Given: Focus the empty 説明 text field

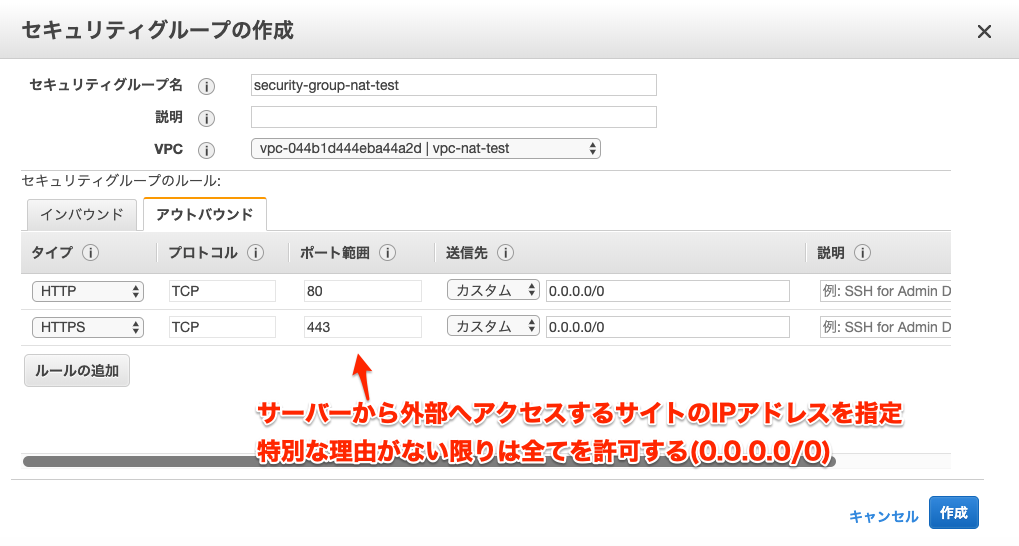Looking at the screenshot, I should coord(454,117).
